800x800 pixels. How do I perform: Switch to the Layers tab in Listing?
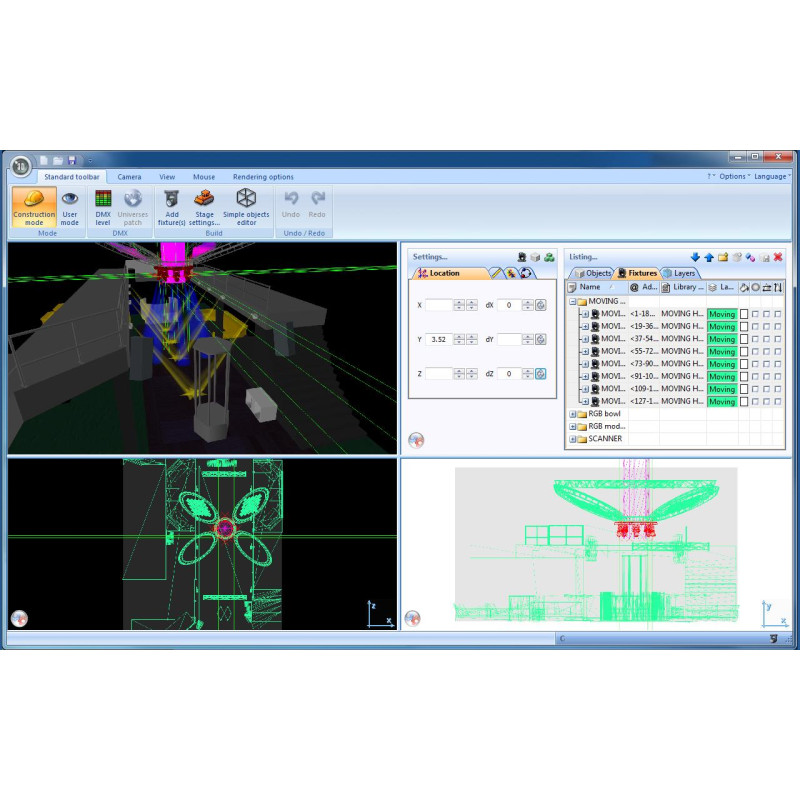coord(680,273)
